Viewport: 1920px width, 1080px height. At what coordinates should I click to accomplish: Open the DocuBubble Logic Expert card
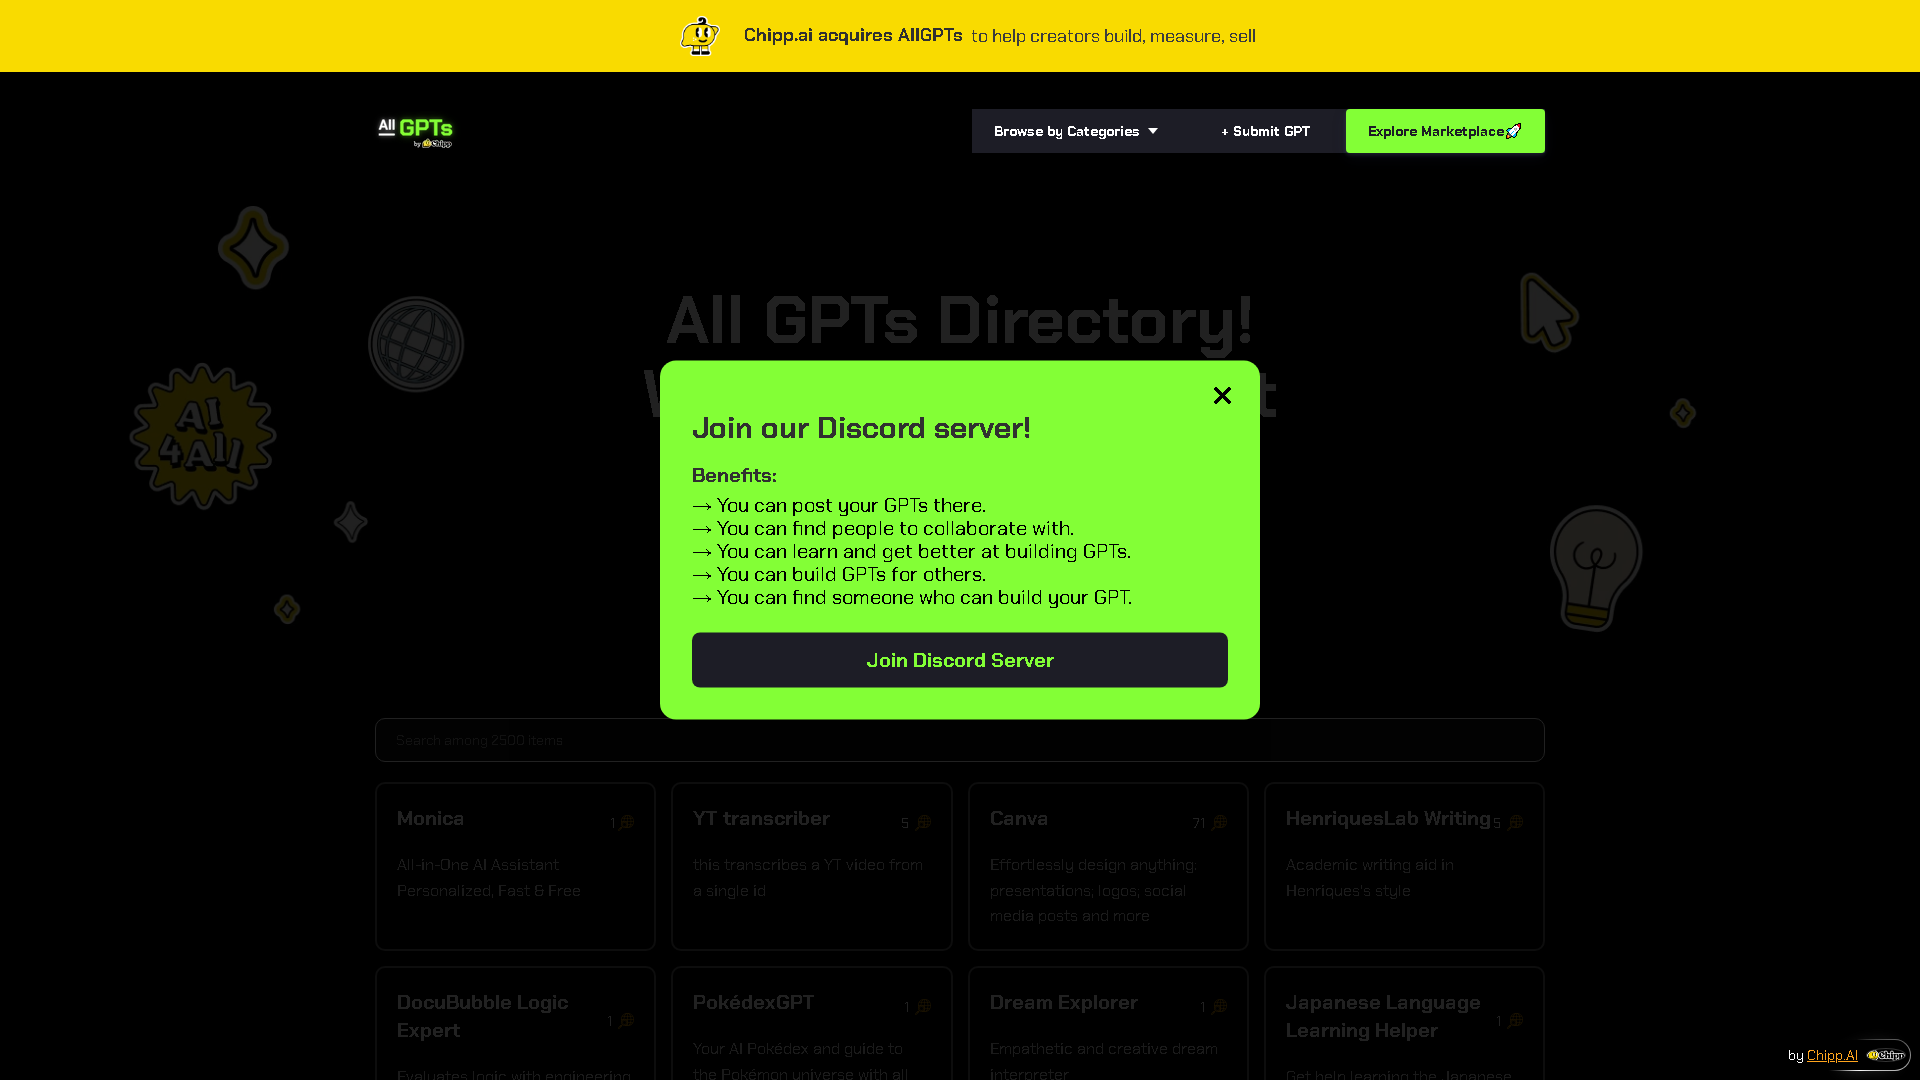pos(515,1023)
